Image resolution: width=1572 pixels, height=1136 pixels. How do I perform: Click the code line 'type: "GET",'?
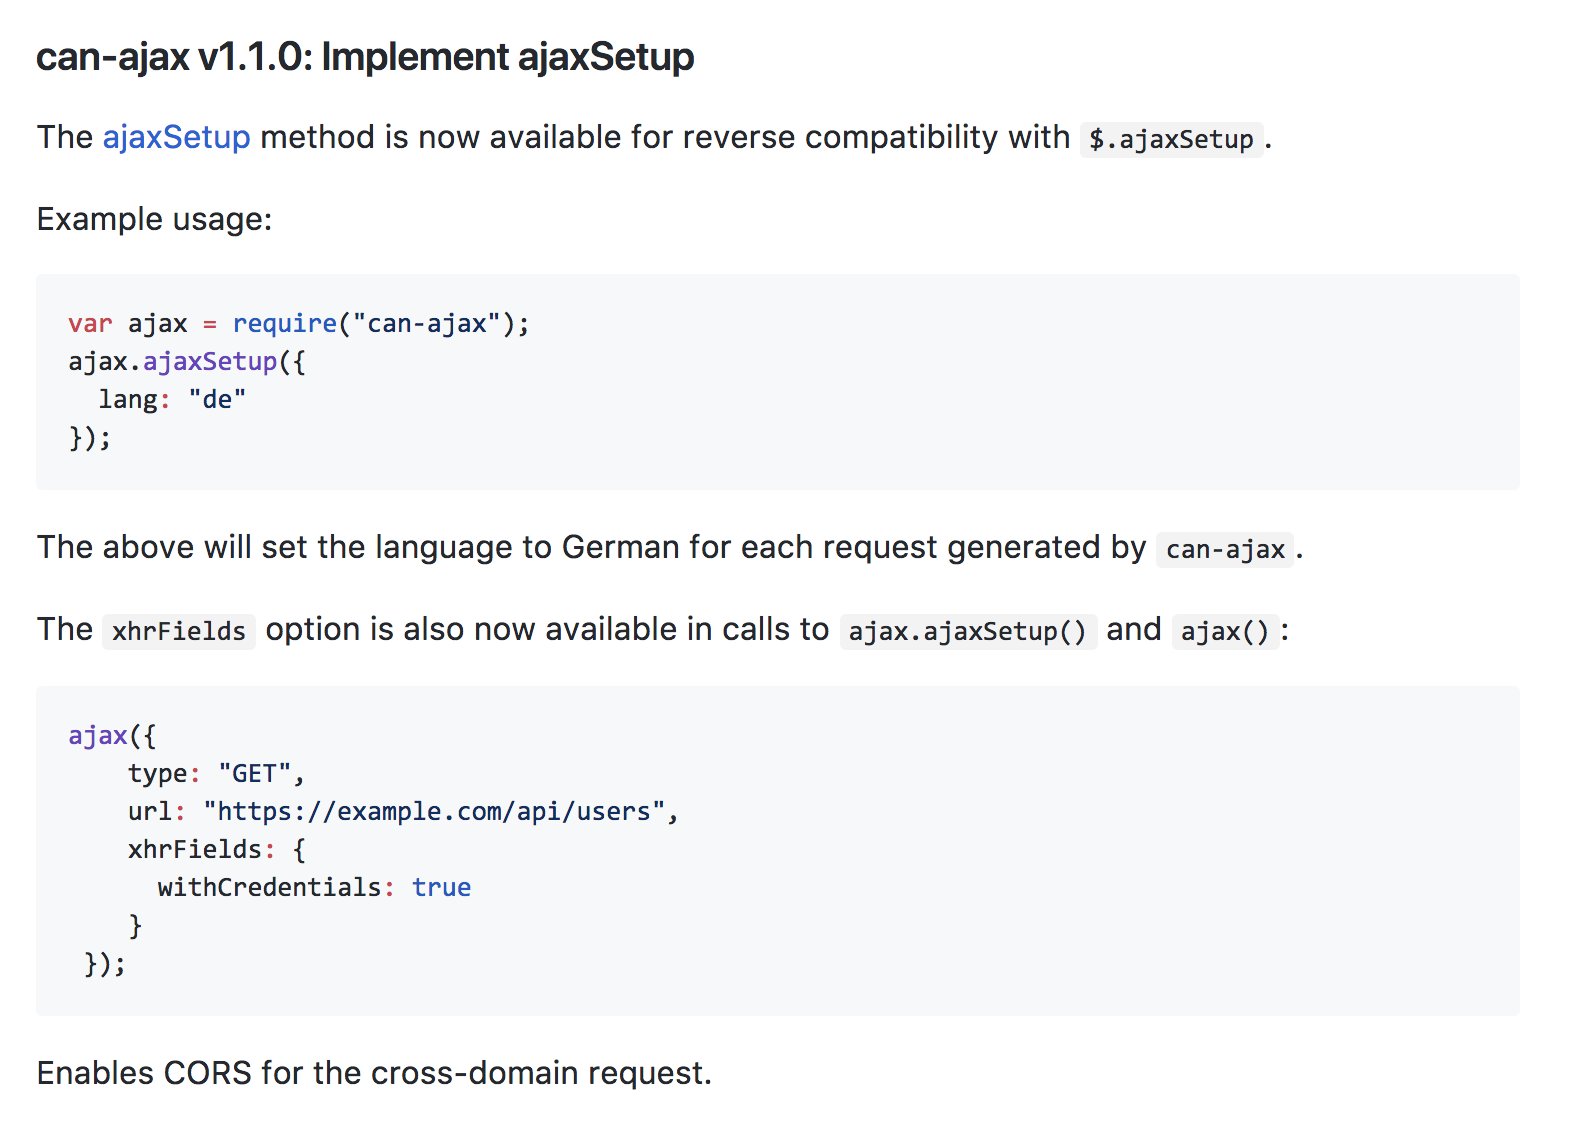pos(216,773)
